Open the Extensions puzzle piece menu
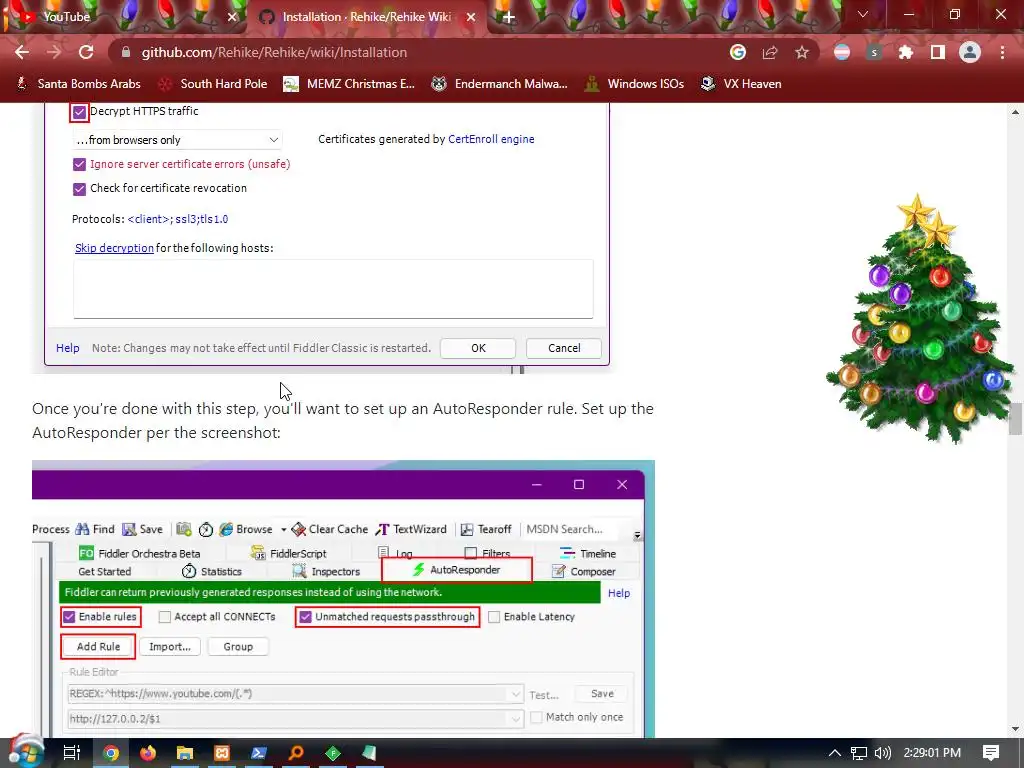 906,52
